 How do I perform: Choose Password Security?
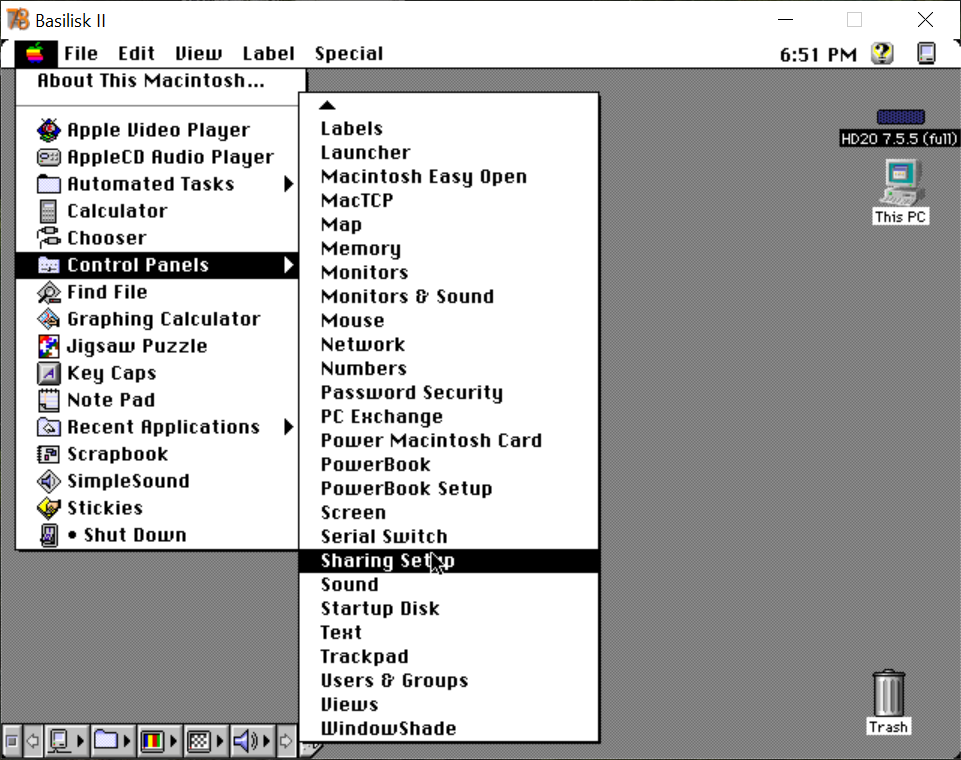[x=449, y=392]
